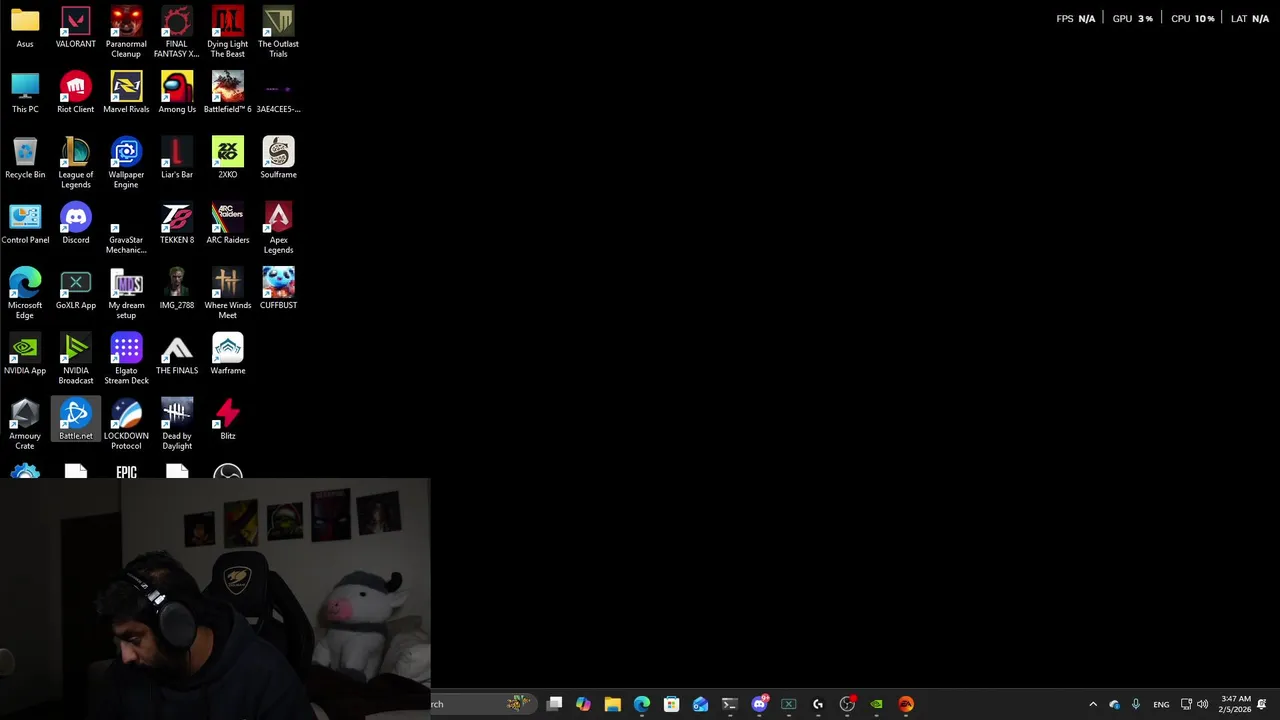Select the Paranormal Cleanup game icon
The image size is (1280, 720).
click(126, 32)
